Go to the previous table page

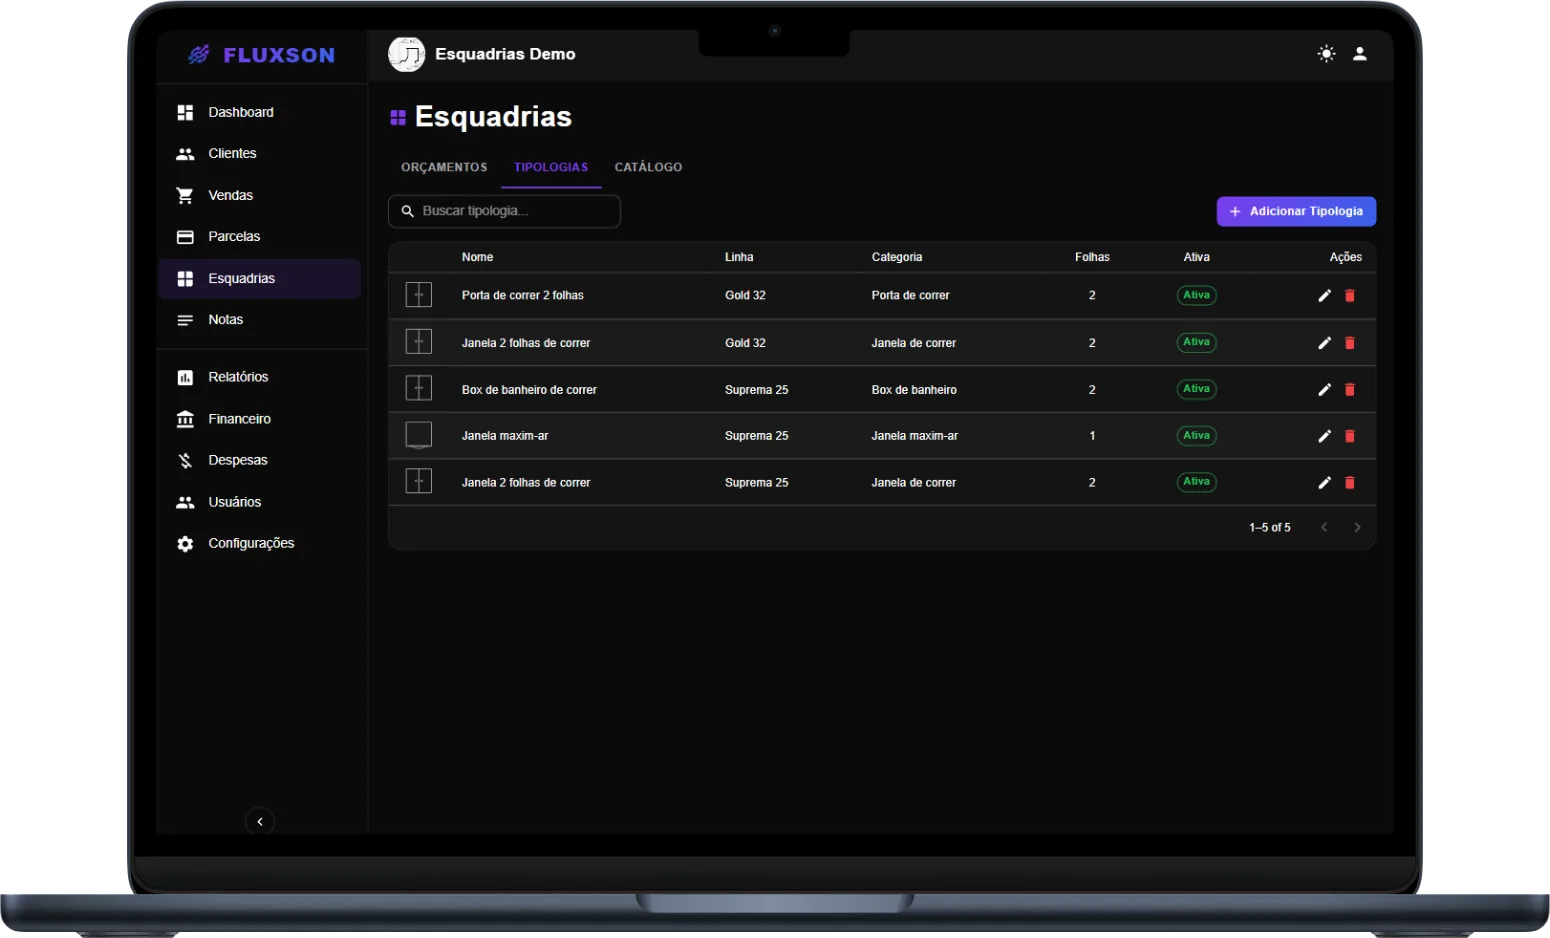click(1324, 528)
